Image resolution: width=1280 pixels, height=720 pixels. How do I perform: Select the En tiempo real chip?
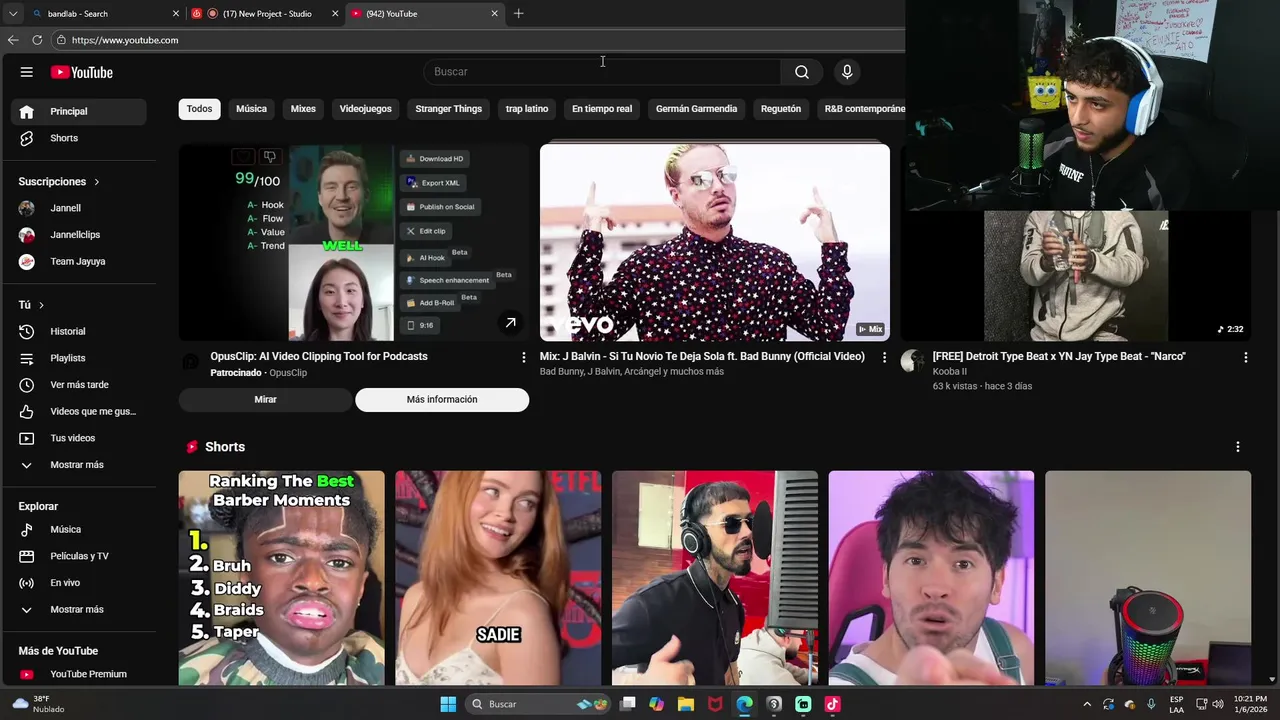(602, 109)
